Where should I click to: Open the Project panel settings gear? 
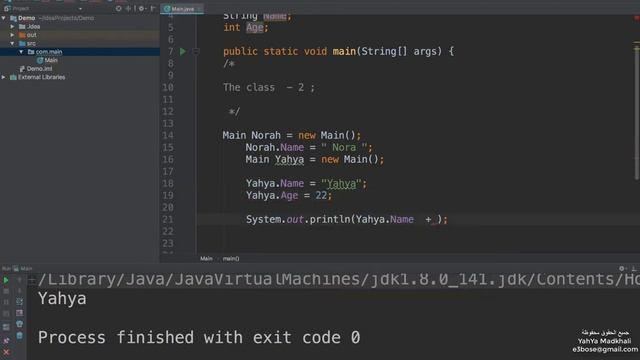142,8
